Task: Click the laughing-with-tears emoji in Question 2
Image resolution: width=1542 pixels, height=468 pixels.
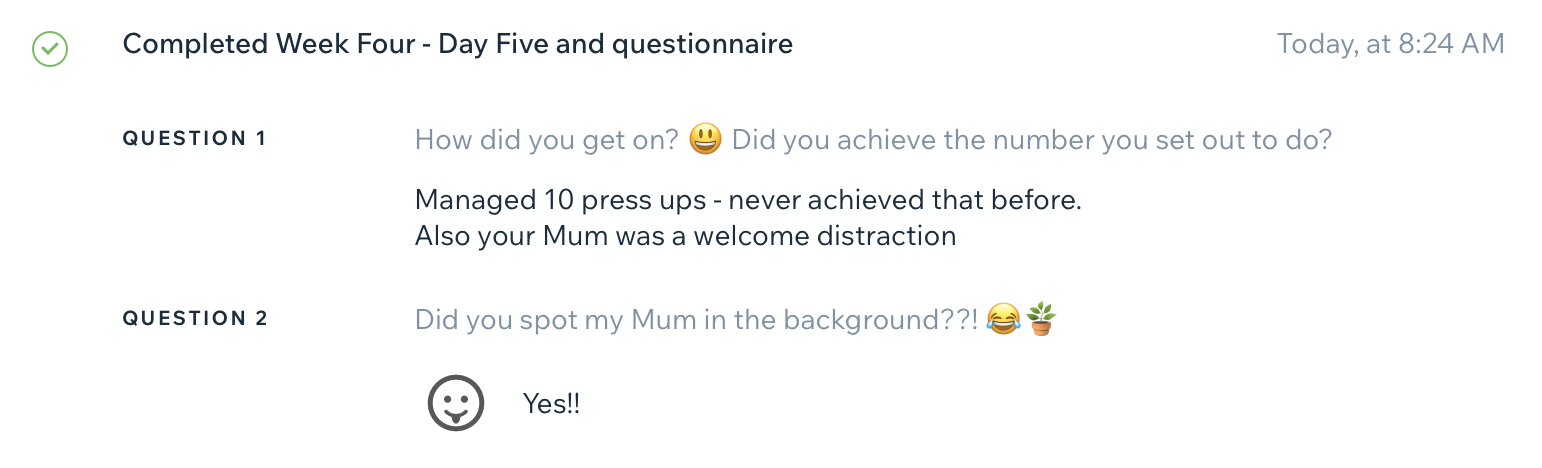Action: click(1002, 321)
